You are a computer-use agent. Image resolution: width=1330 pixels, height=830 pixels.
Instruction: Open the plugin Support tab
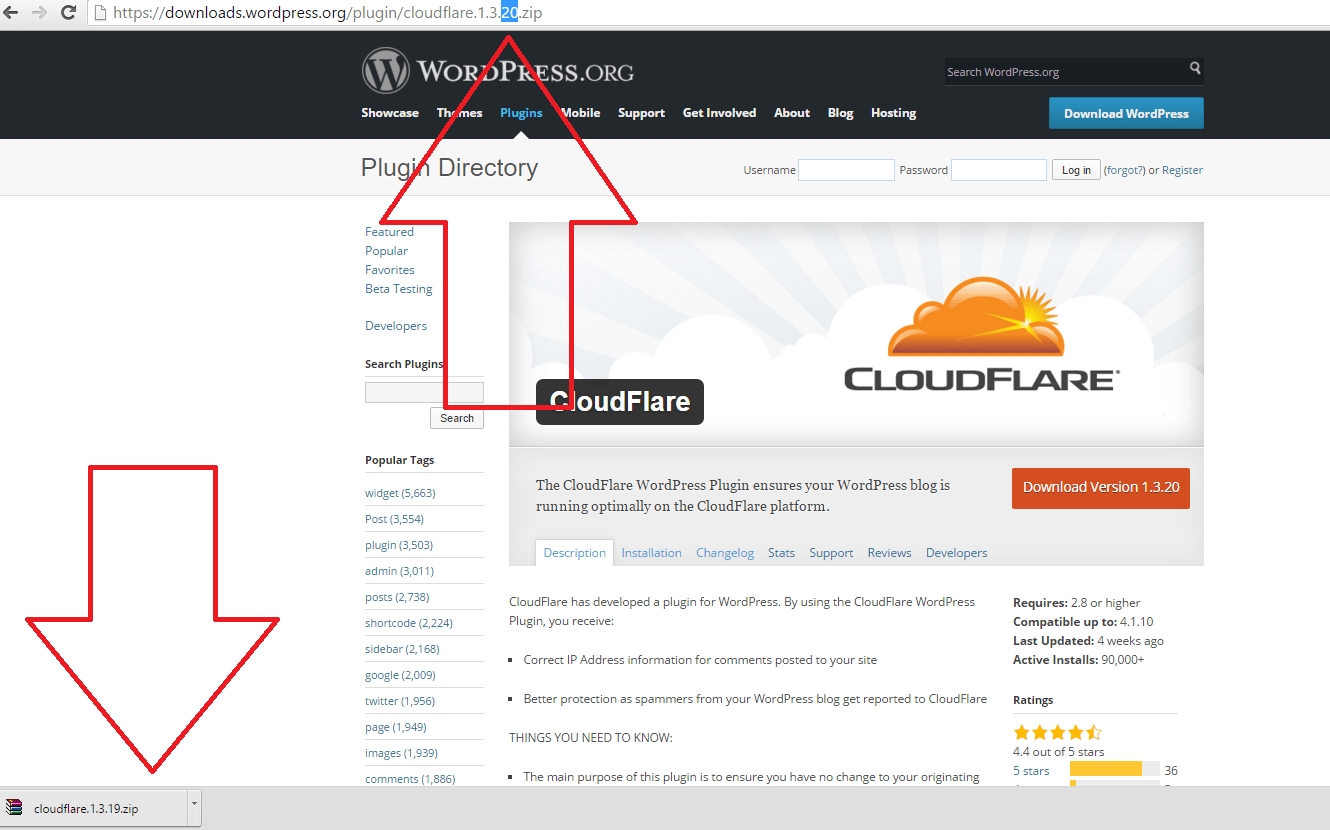tap(831, 553)
